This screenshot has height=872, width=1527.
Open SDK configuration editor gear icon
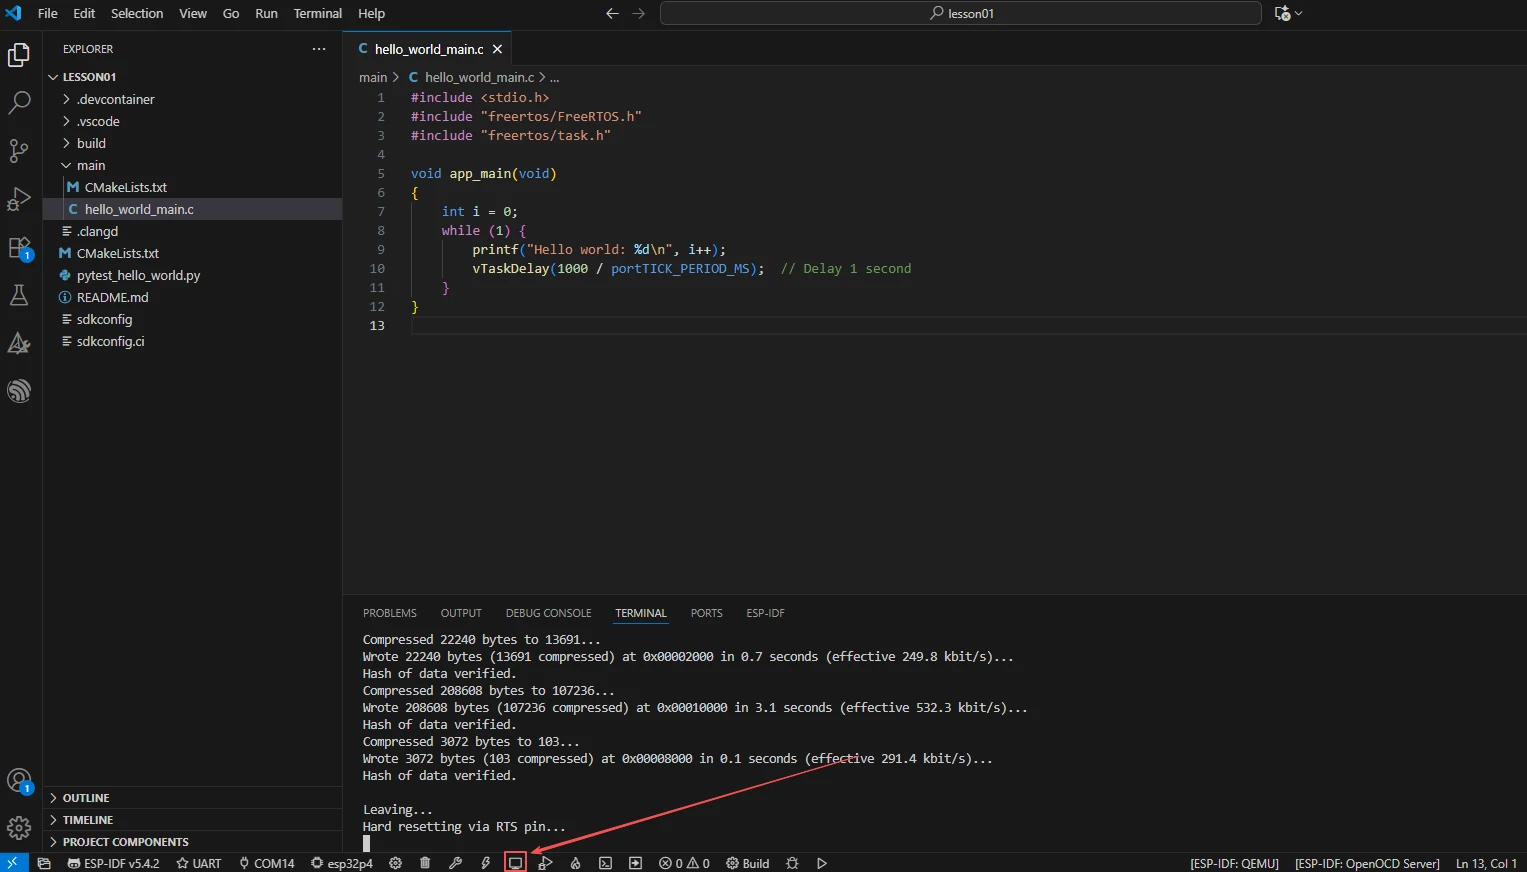click(396, 863)
